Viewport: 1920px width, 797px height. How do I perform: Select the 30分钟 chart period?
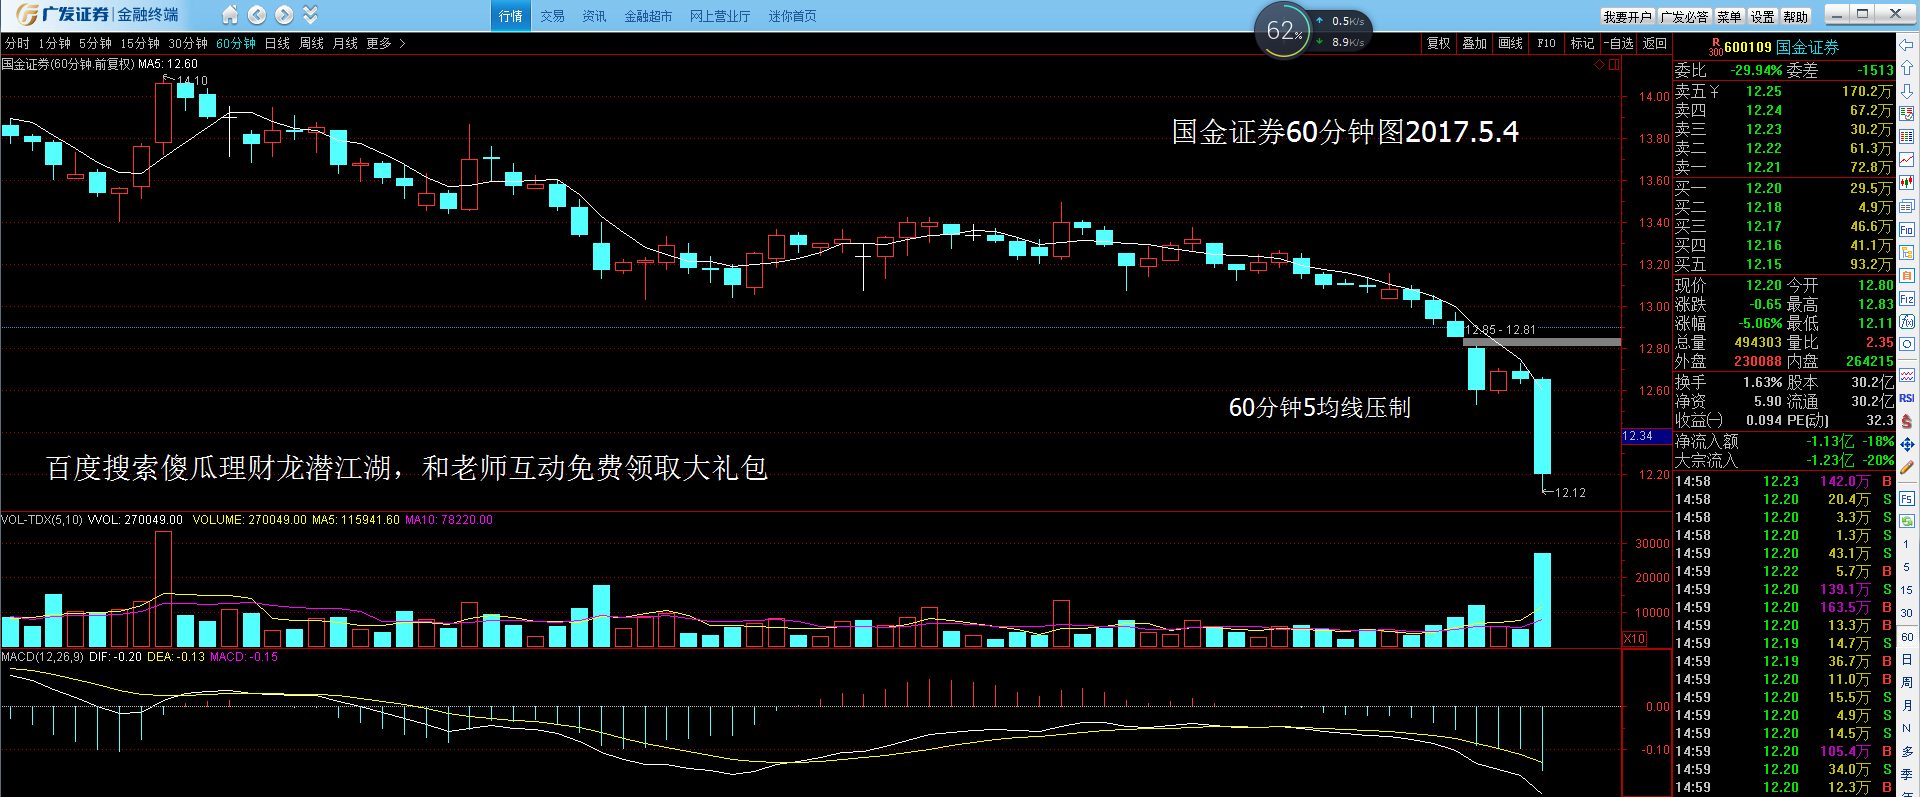click(x=188, y=43)
